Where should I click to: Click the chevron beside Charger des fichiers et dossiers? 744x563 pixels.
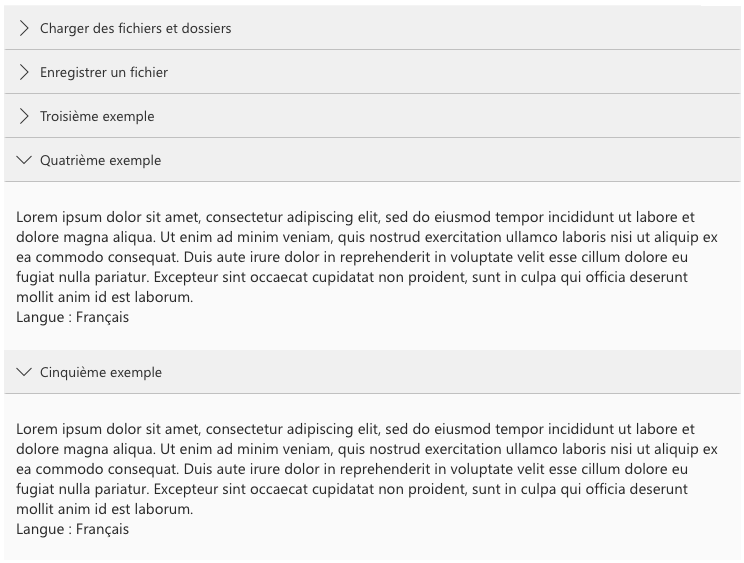[24, 28]
